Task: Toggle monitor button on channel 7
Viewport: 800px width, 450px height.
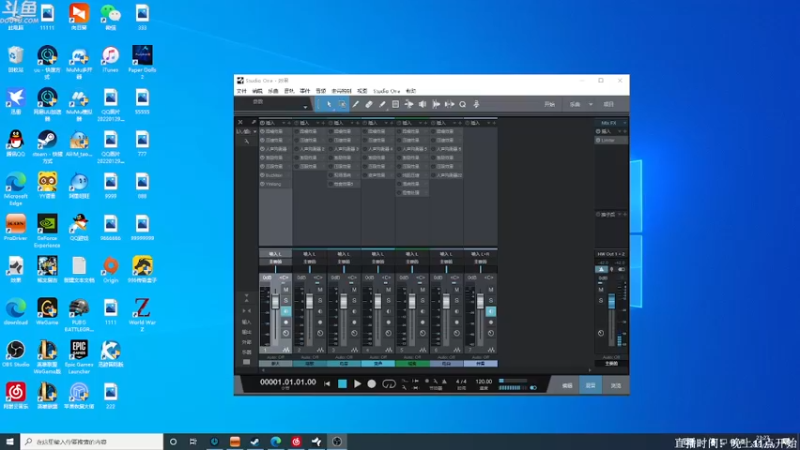Action: [x=491, y=311]
